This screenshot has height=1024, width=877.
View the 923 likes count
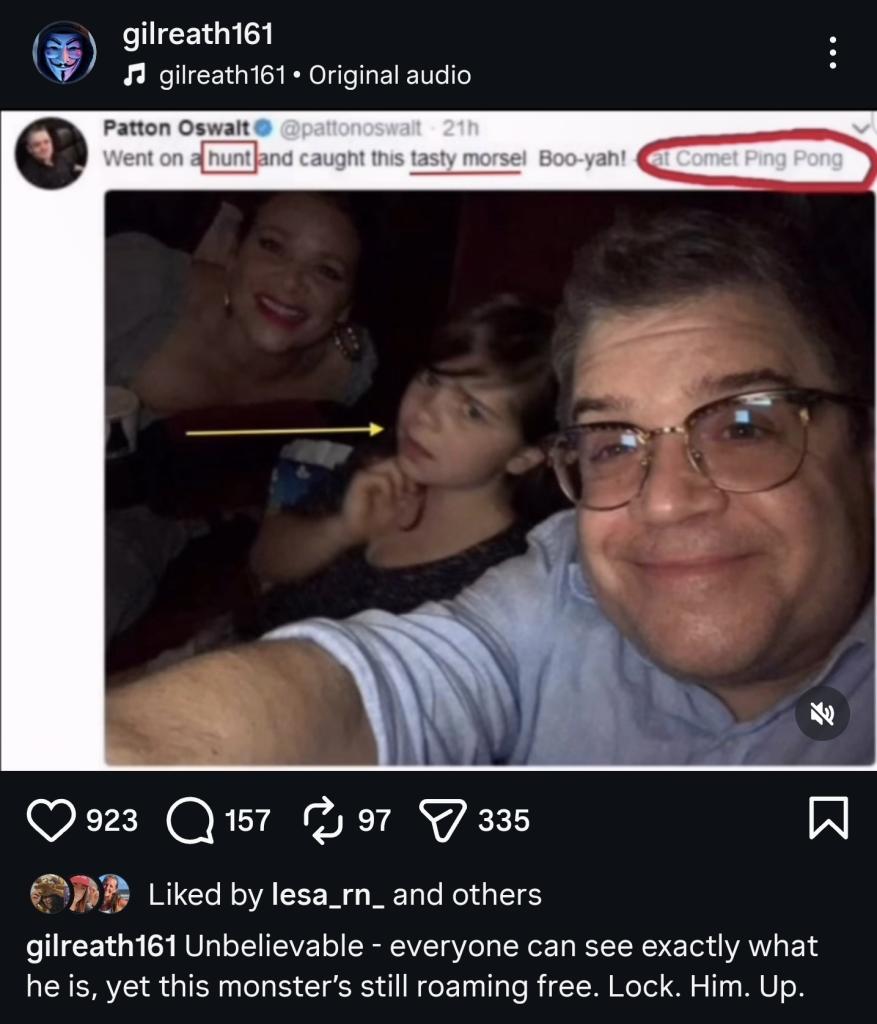[112, 821]
